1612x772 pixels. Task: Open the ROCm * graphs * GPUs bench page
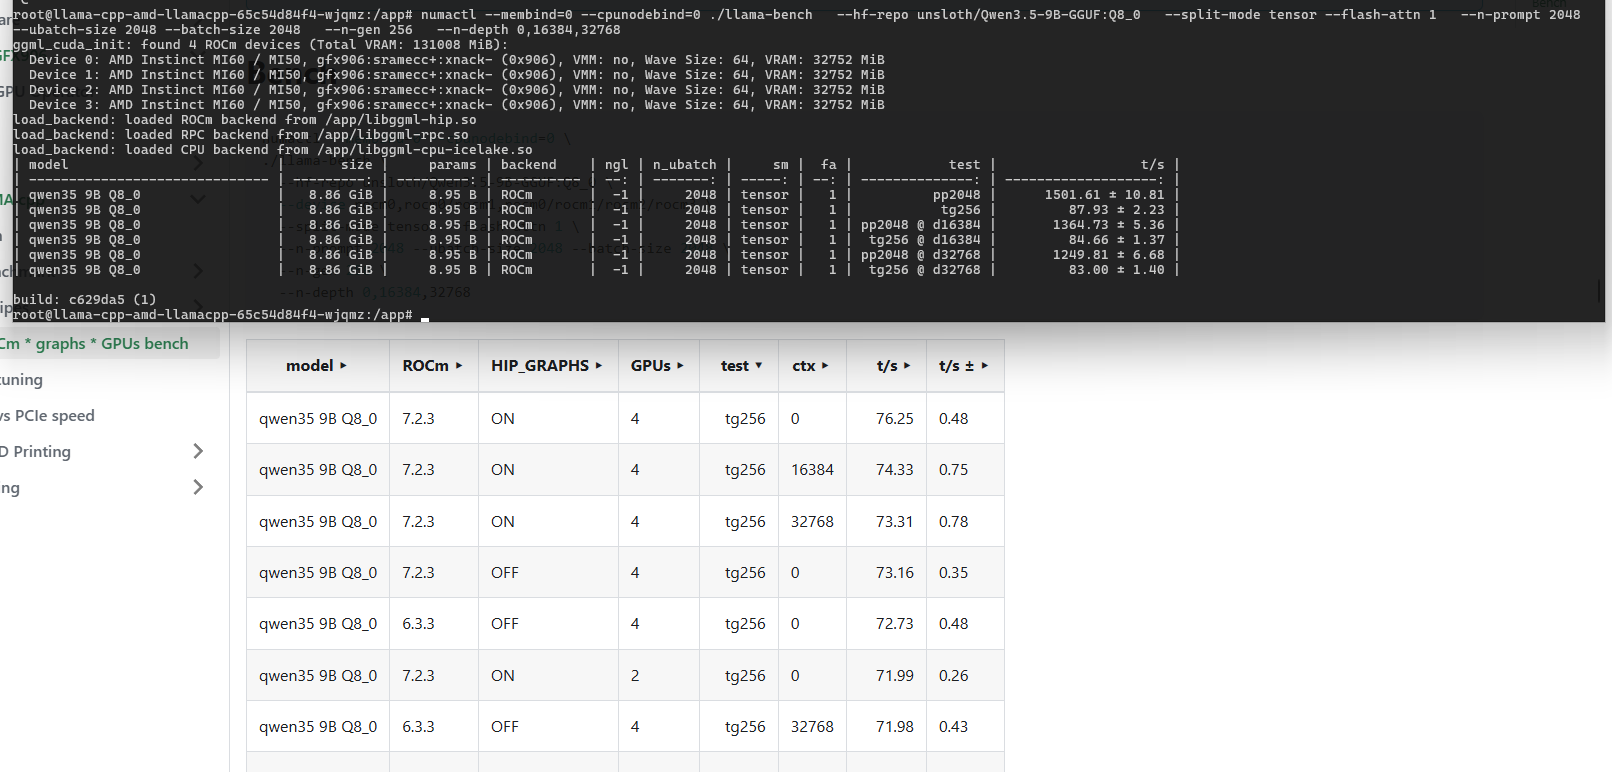(95, 343)
